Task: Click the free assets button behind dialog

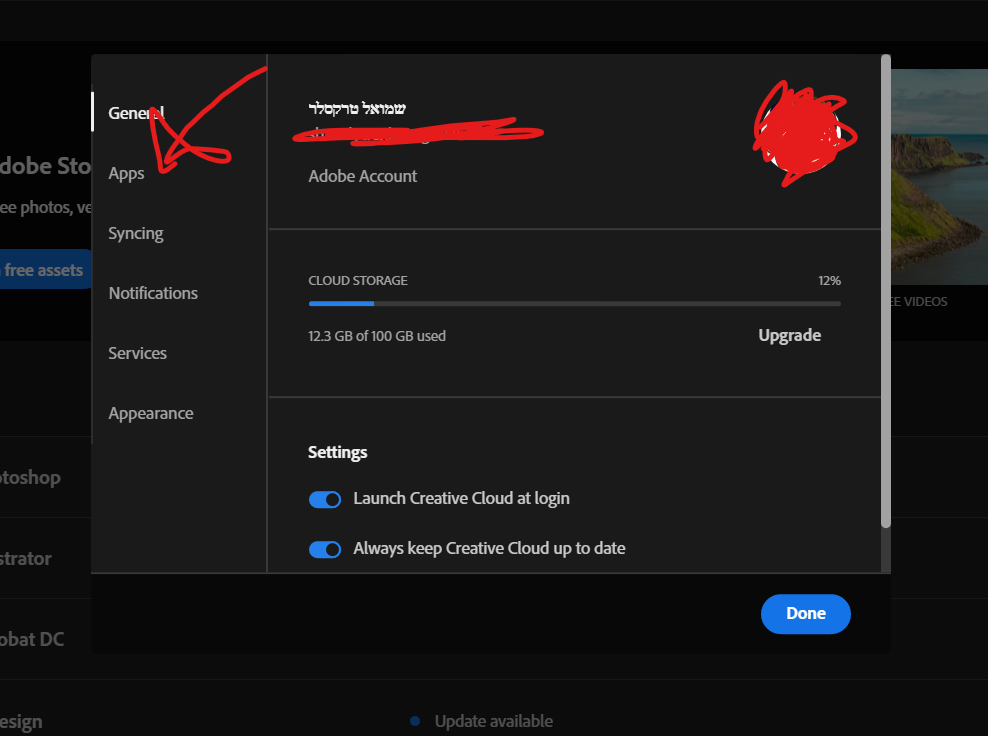Action: pyautogui.click(x=45, y=270)
